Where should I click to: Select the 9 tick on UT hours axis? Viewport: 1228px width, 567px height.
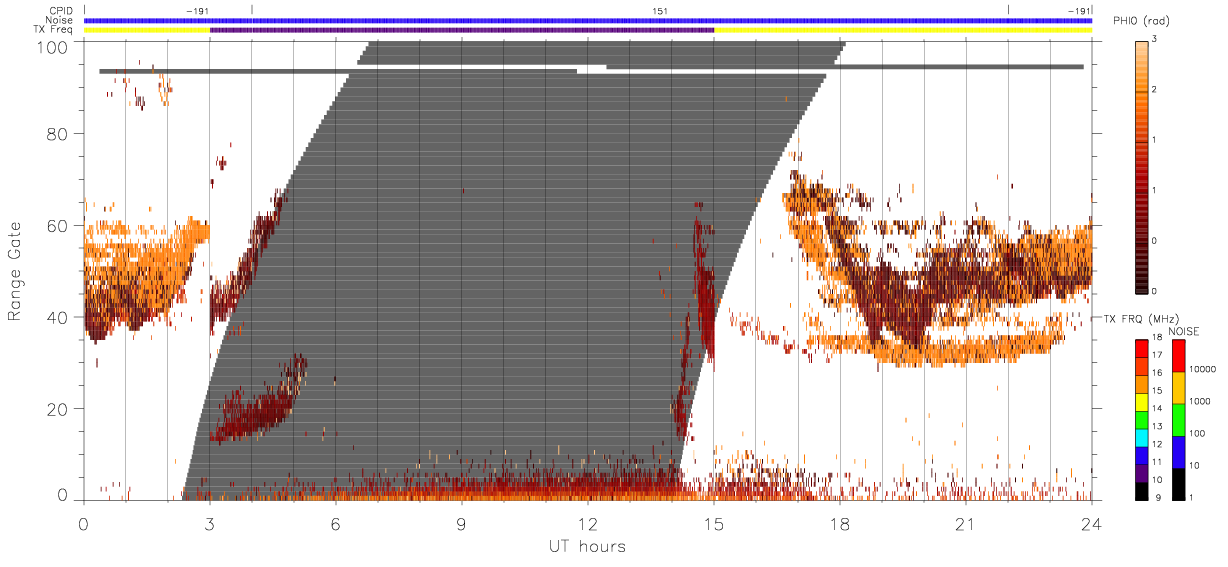click(462, 523)
